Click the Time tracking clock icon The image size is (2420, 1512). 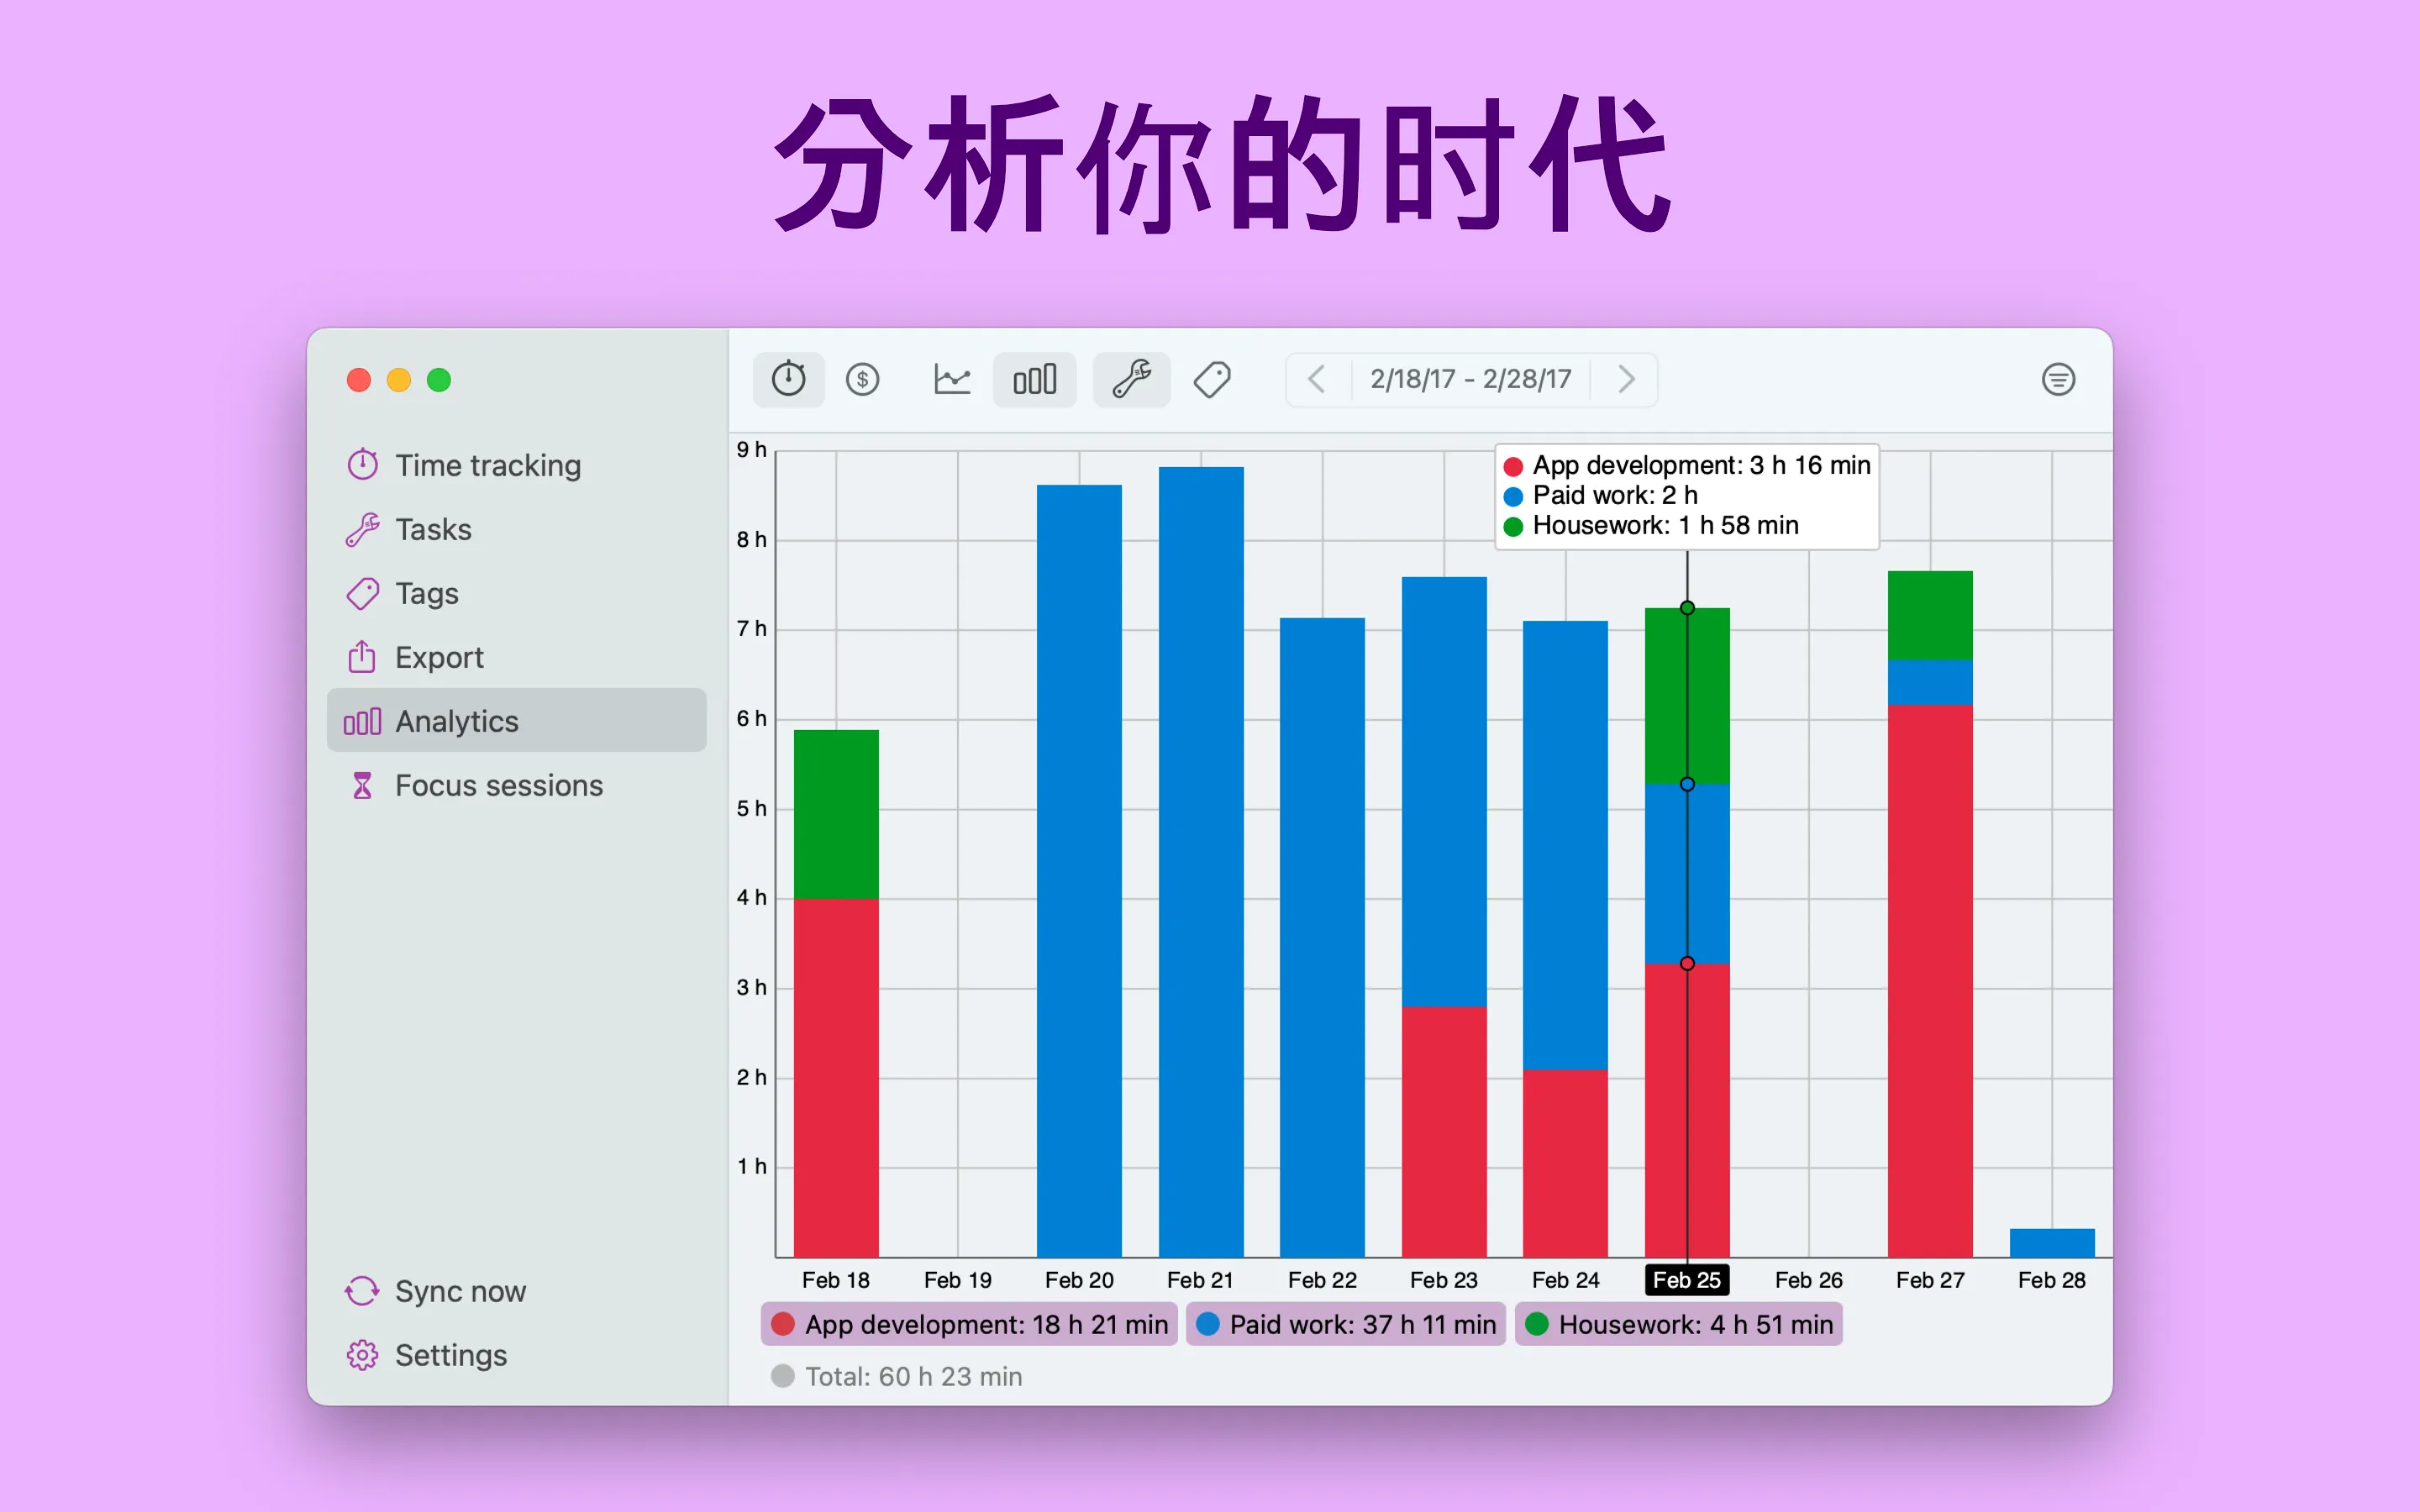362,464
